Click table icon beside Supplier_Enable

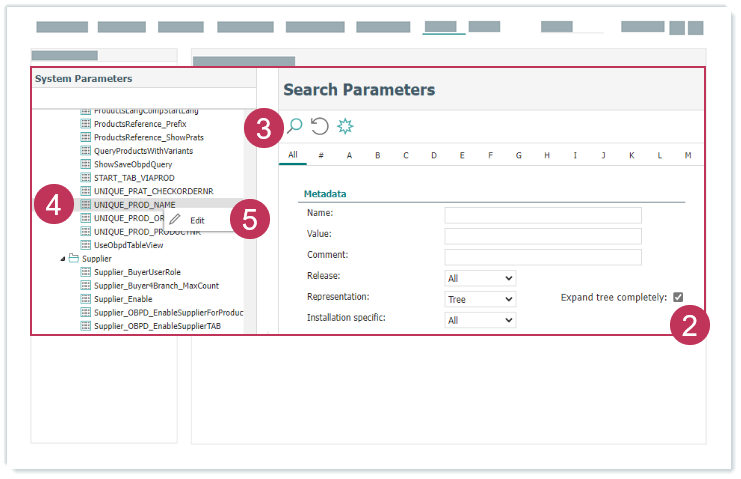coord(86,299)
